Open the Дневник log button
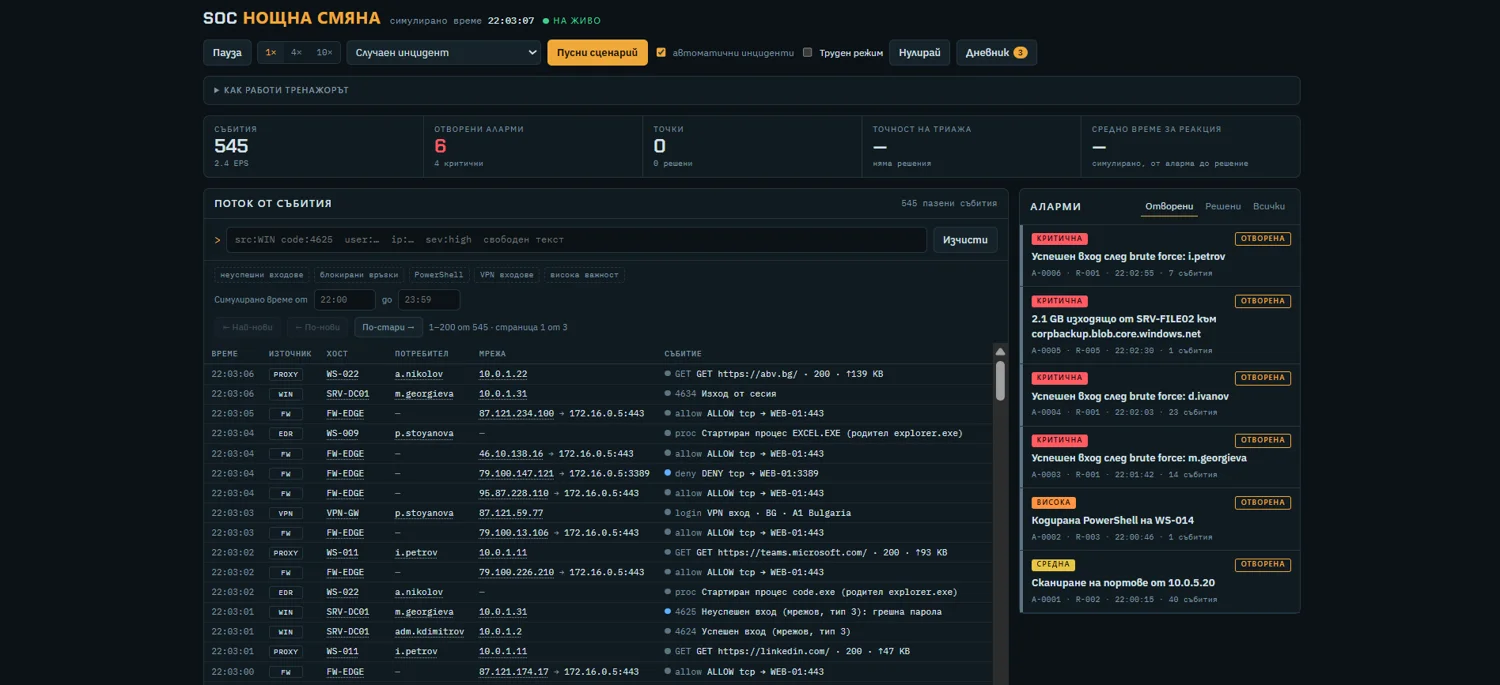 point(996,53)
